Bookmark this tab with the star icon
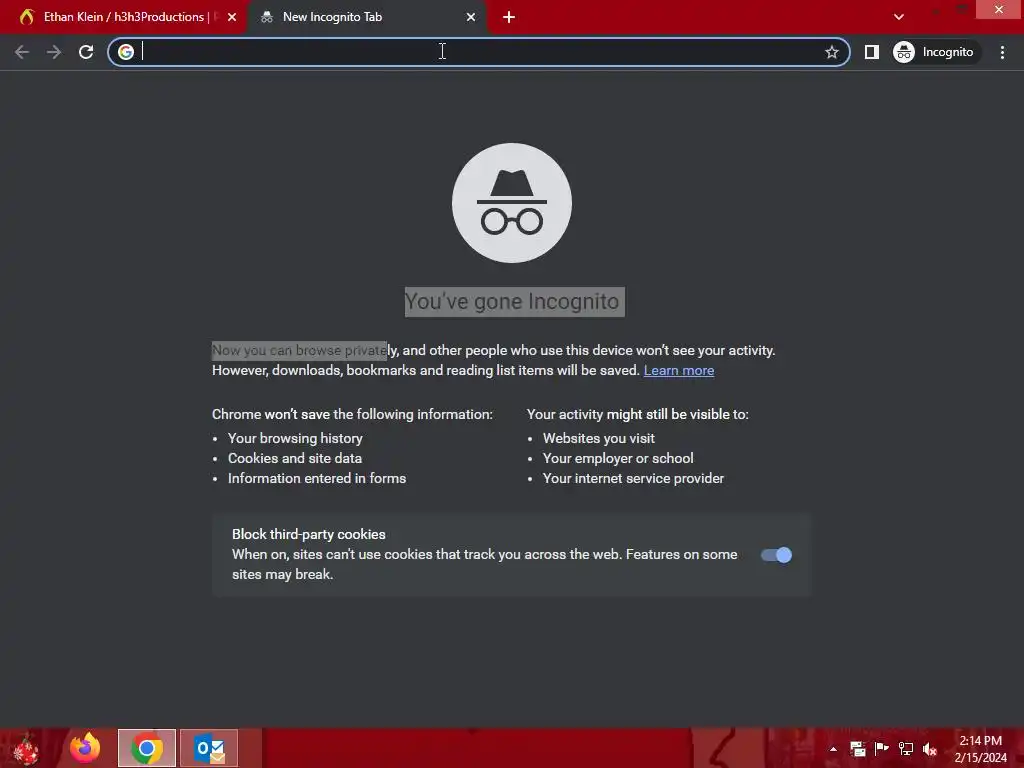The width and height of the screenshot is (1024, 768). [831, 52]
